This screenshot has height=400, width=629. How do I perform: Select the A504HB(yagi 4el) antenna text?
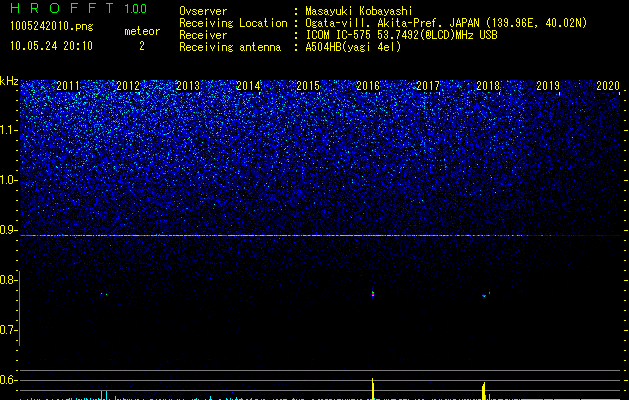(353, 47)
